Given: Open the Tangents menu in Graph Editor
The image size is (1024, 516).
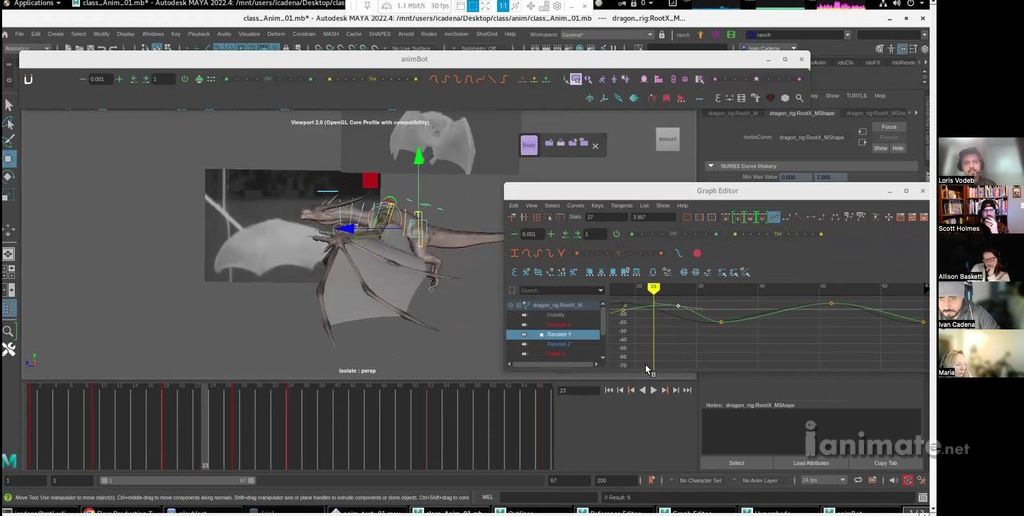Looking at the screenshot, I should click(x=621, y=205).
